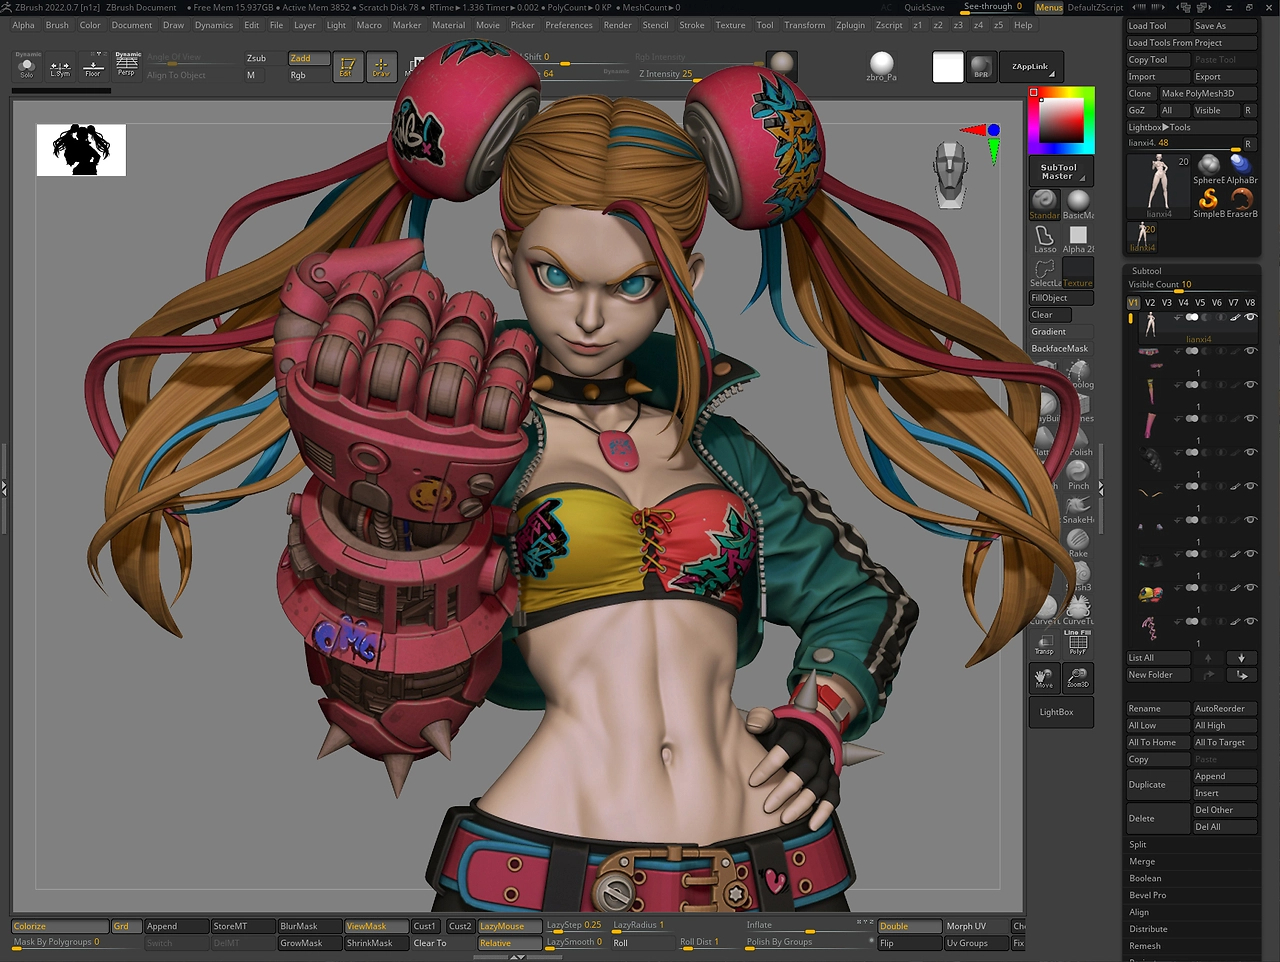Pick the SelectLasso brush icon
The height and width of the screenshot is (962, 1280).
coord(1045,273)
